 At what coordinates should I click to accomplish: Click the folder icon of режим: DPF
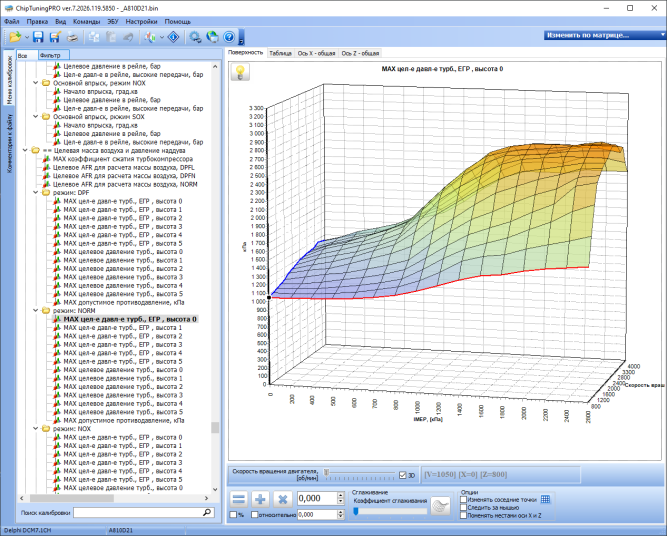46,193
